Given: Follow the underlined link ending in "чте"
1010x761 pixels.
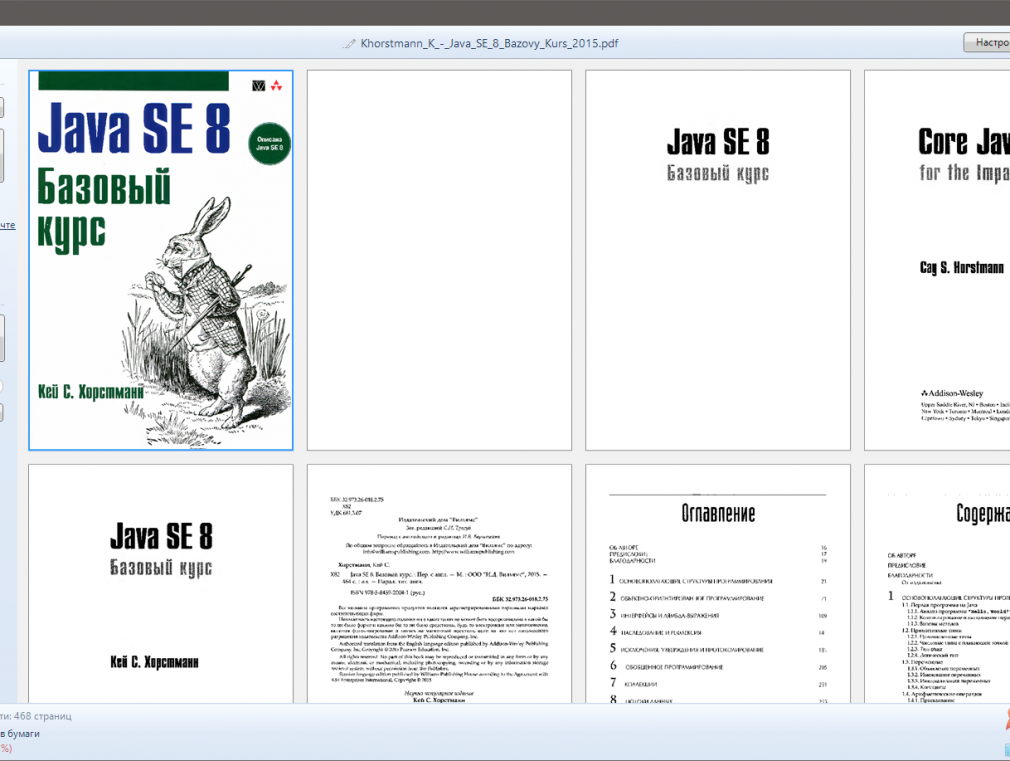Looking at the screenshot, I should pos(8,225).
